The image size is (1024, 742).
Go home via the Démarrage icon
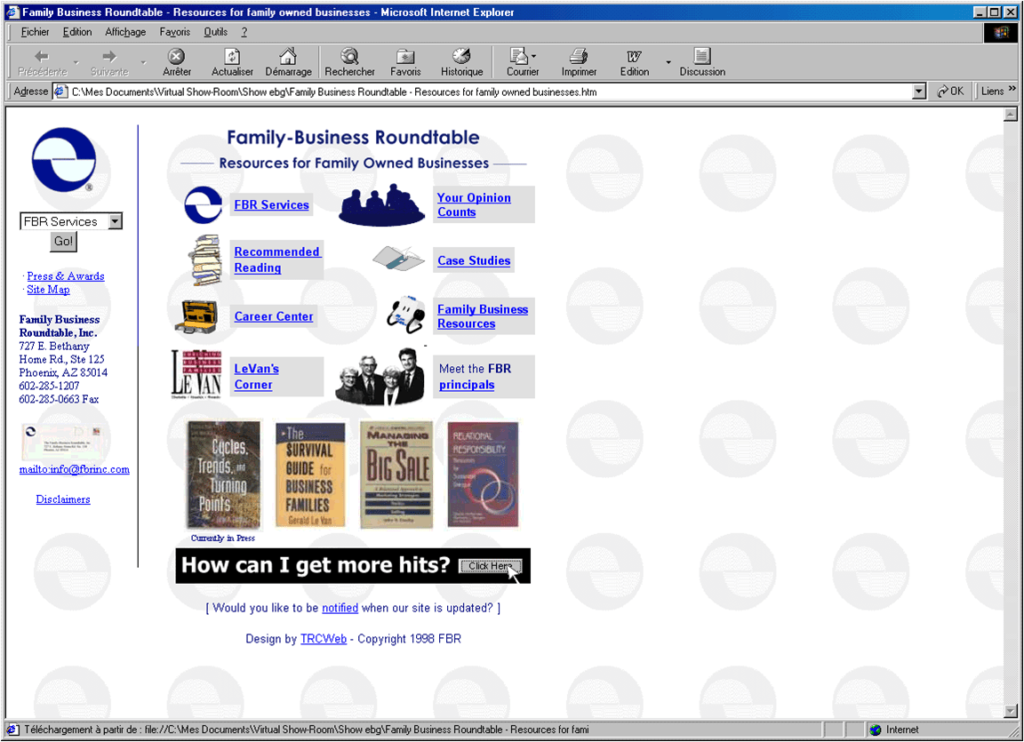(x=288, y=56)
